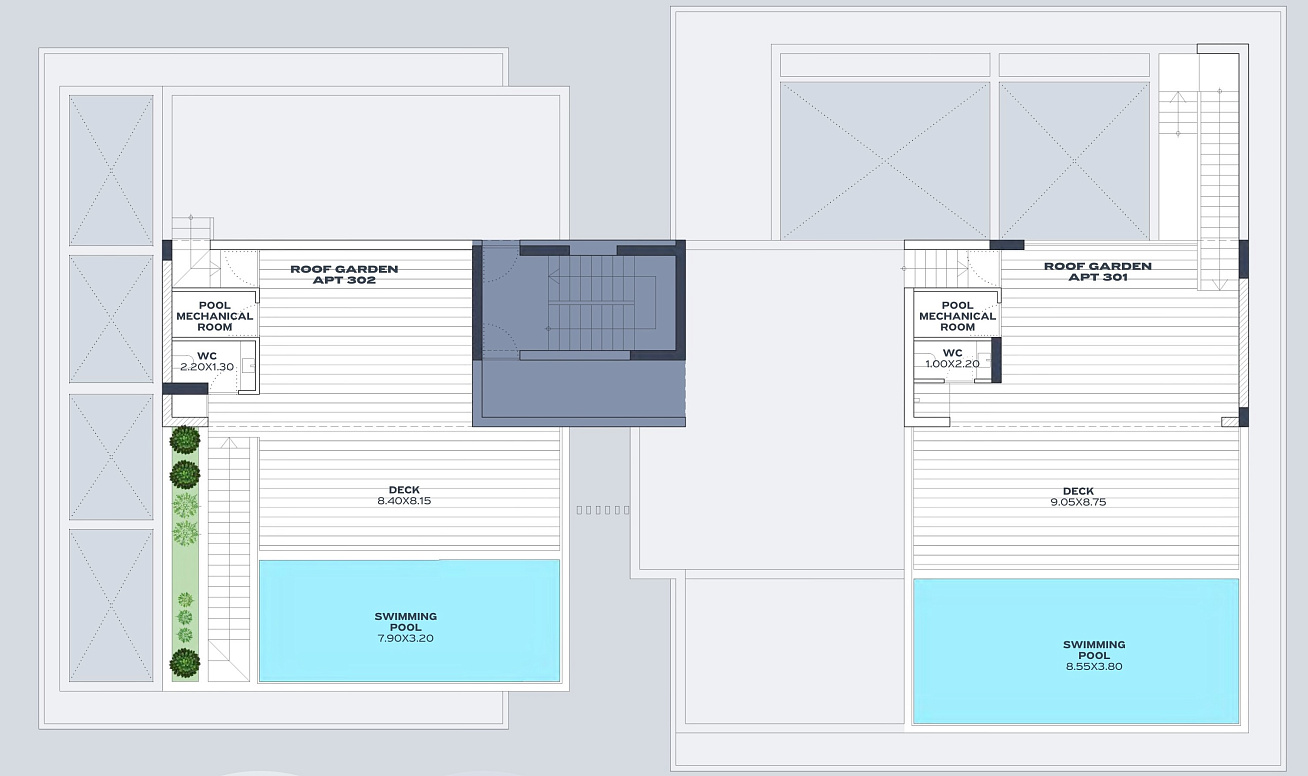Select the bottom crossed panel on far left
Screen dimensions: 1308x776
point(111,605)
